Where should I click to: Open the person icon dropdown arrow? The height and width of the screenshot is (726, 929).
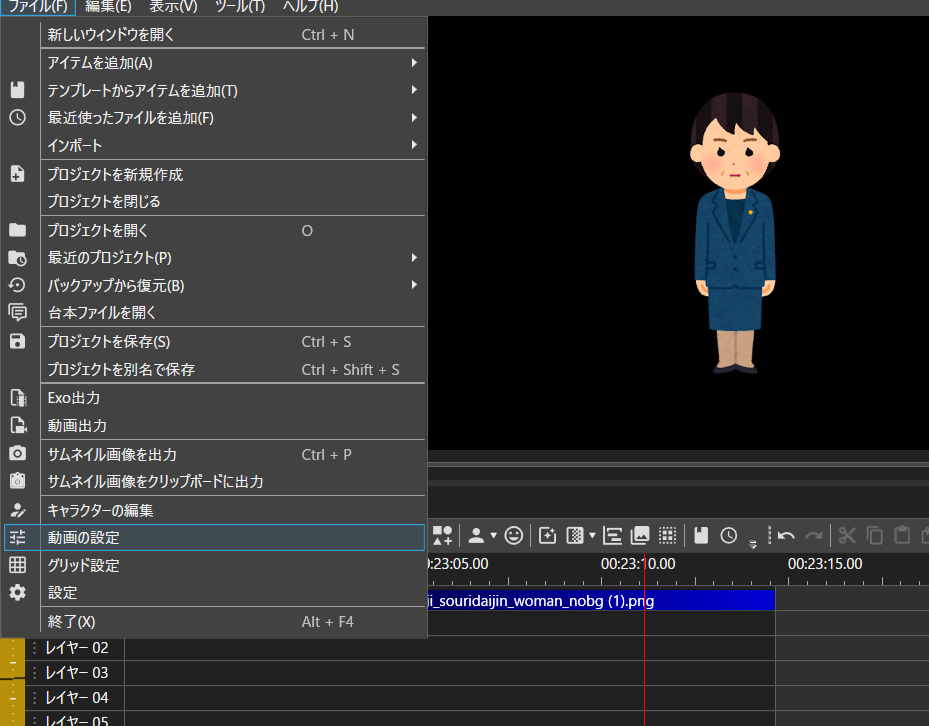pyautogui.click(x=493, y=537)
